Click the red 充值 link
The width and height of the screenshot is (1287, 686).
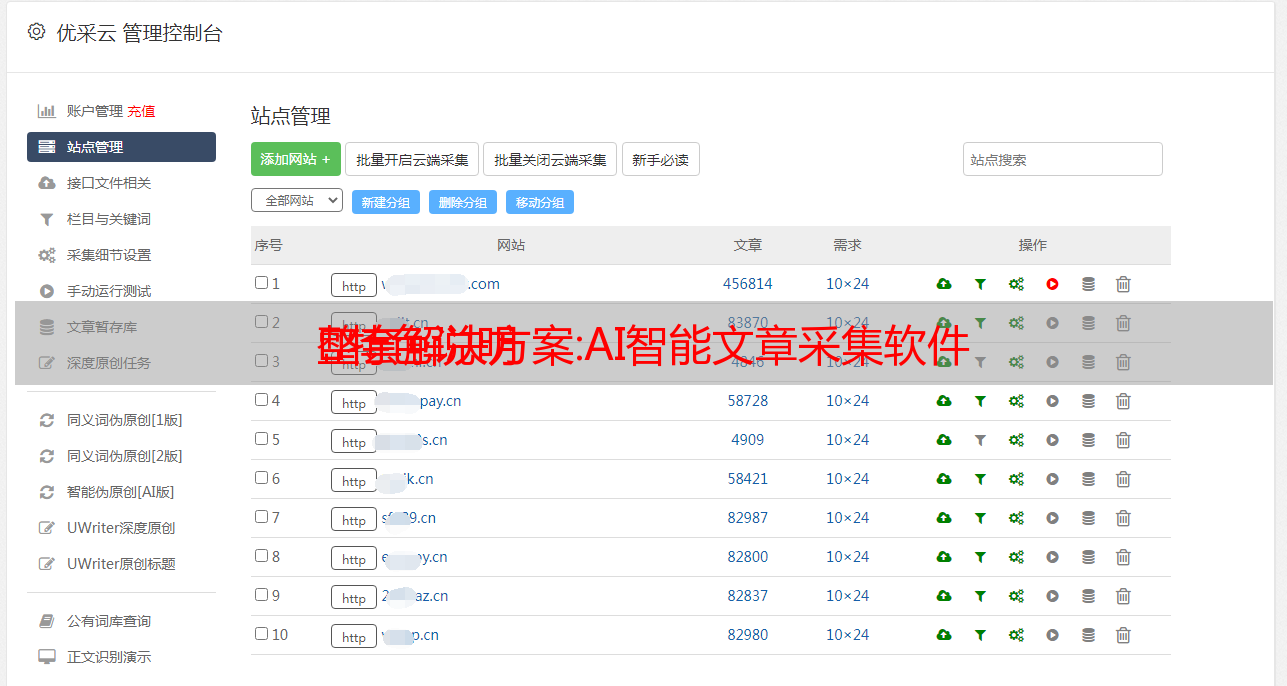click(141, 111)
